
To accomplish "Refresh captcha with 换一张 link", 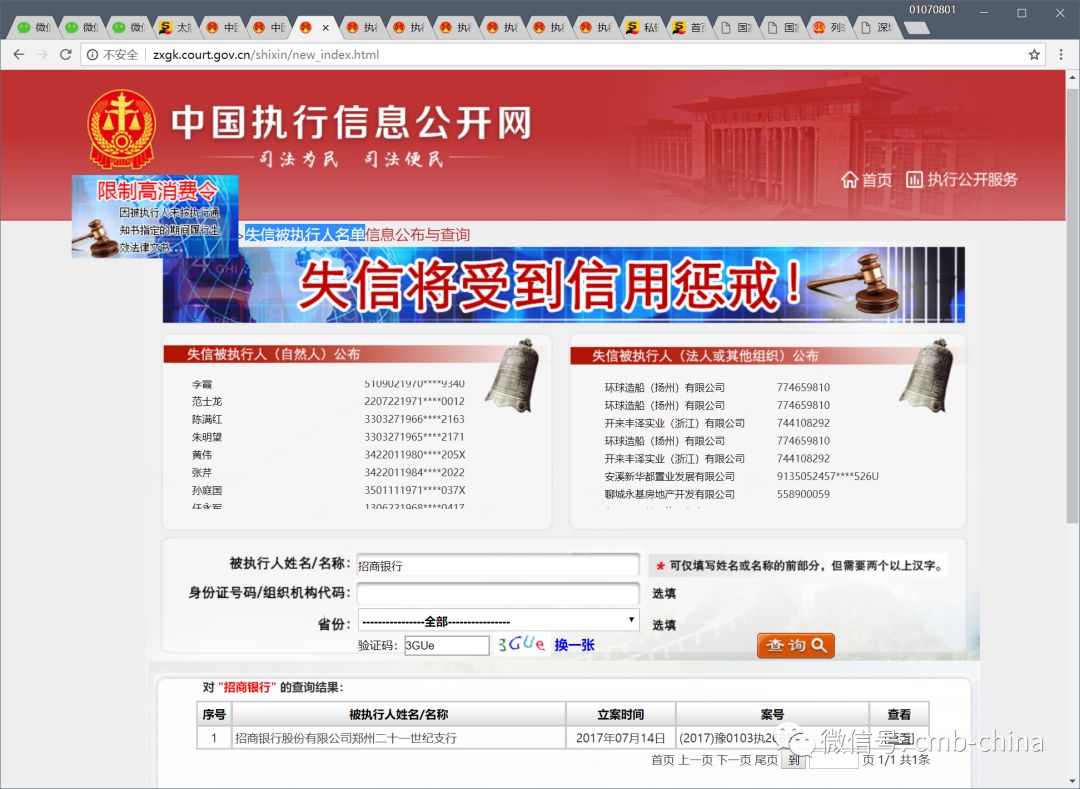I will [x=574, y=645].
